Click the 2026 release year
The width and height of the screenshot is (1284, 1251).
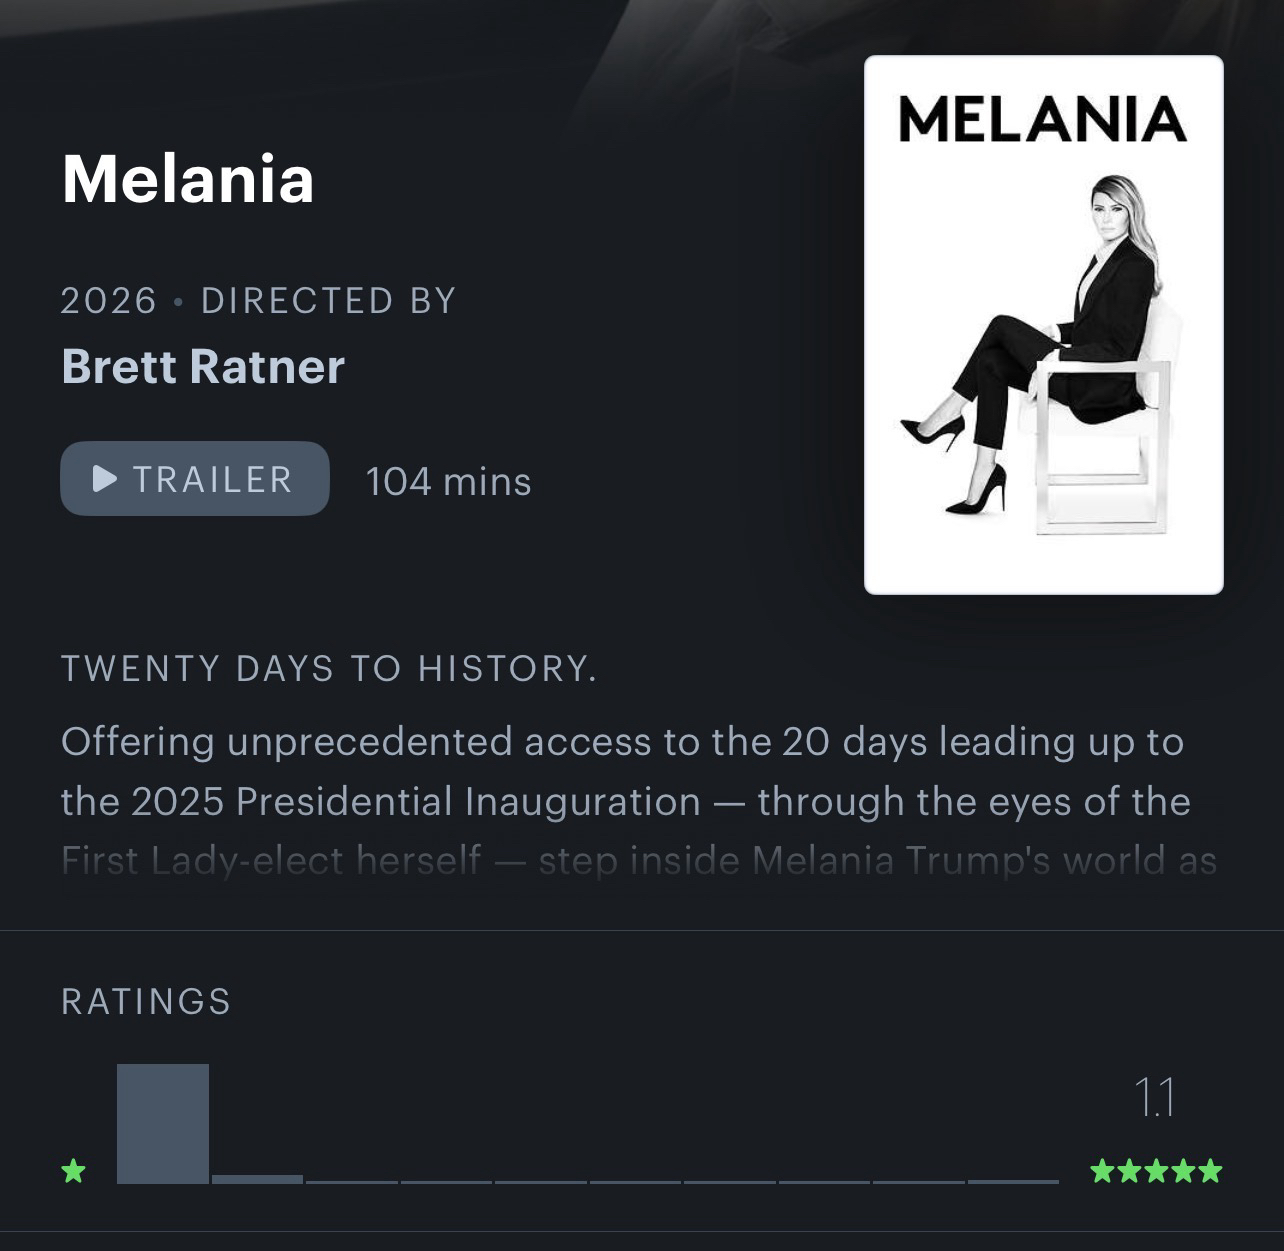click(x=109, y=300)
